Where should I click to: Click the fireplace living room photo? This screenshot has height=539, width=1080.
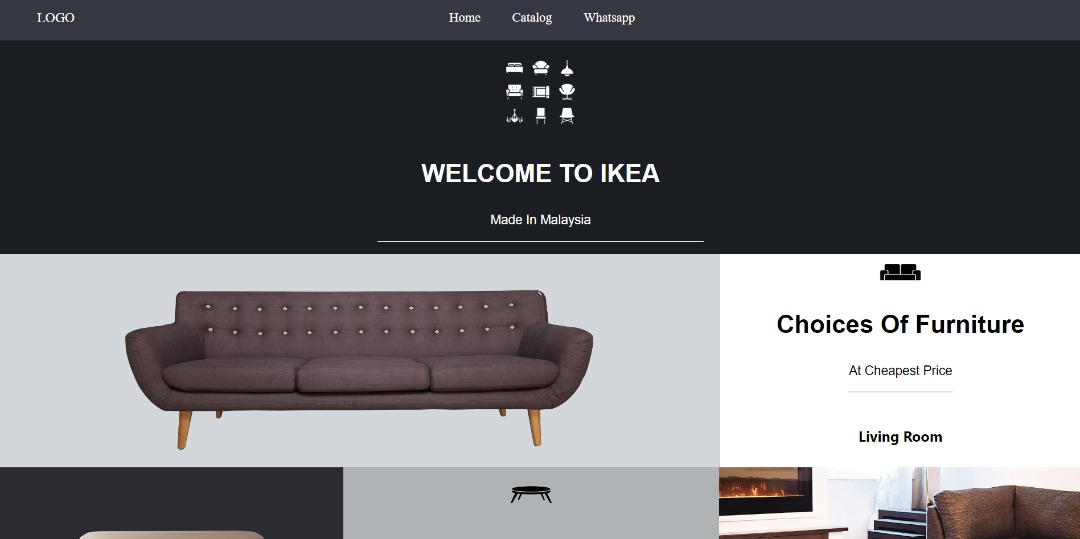(x=900, y=503)
